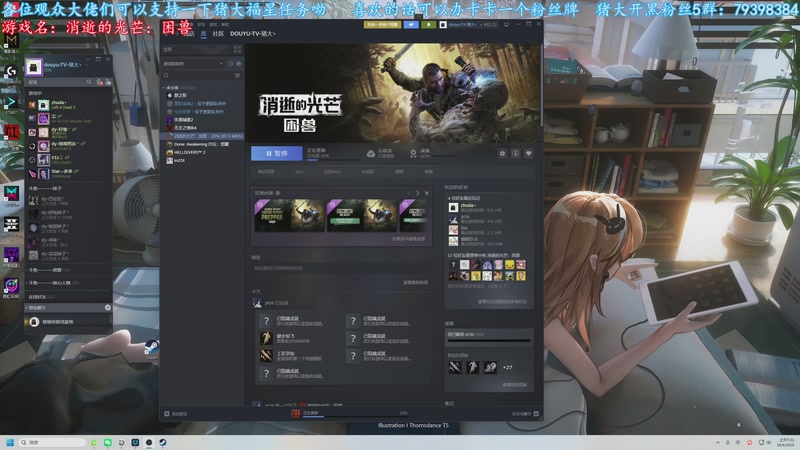Close the 可用内容 panel

tap(427, 193)
